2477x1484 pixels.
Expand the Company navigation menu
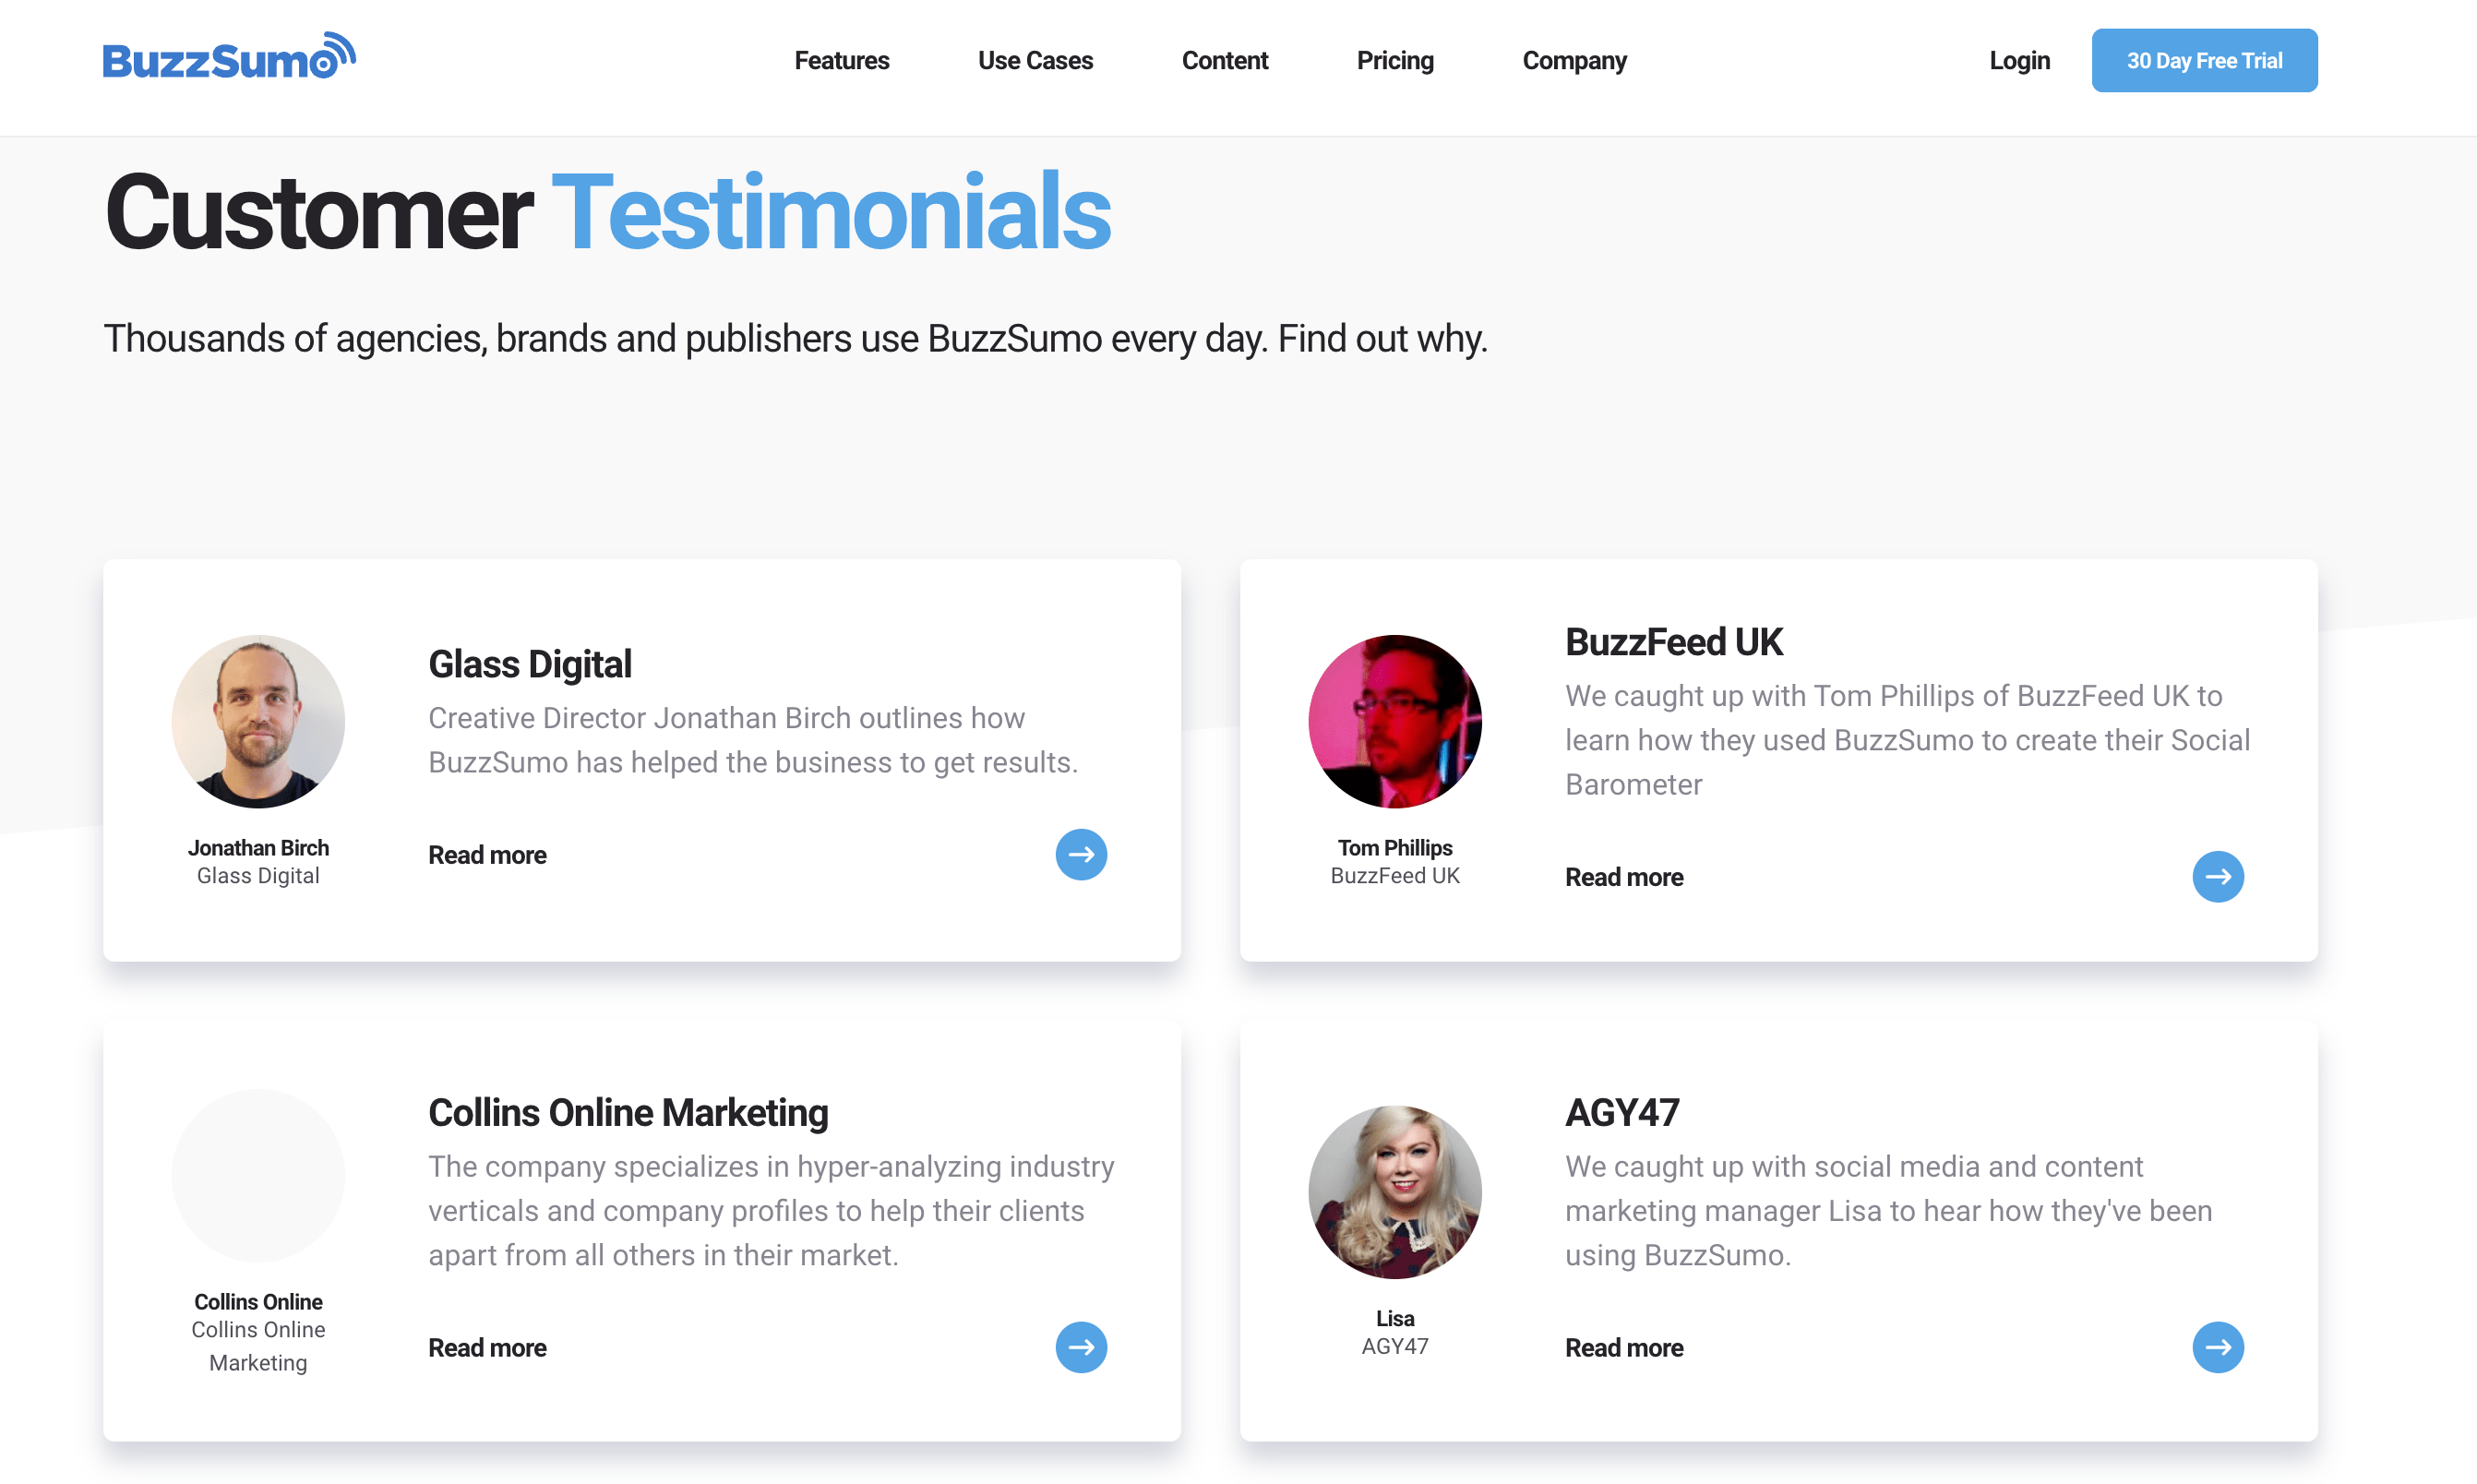point(1574,60)
